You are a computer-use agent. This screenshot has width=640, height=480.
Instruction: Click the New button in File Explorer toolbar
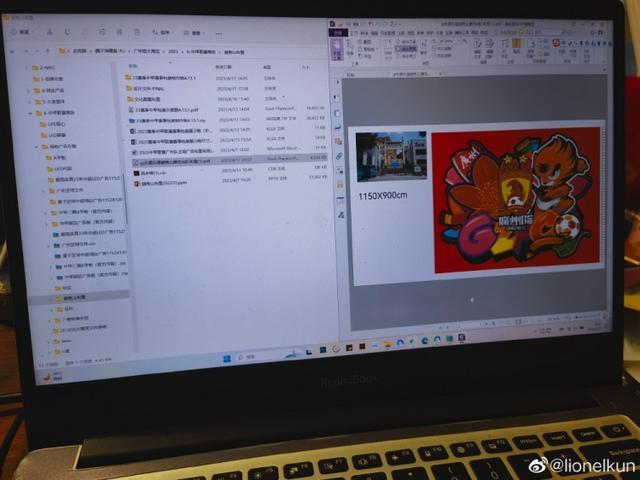pyautogui.click(x=20, y=32)
